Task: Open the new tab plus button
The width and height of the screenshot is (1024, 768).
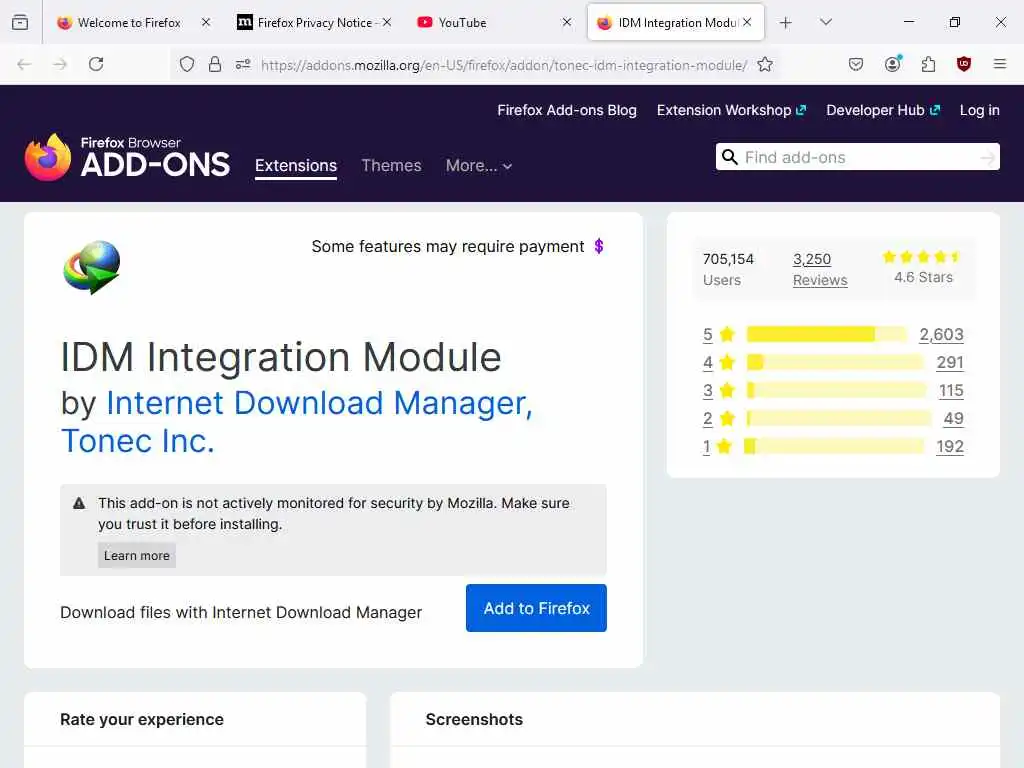Action: tap(786, 22)
